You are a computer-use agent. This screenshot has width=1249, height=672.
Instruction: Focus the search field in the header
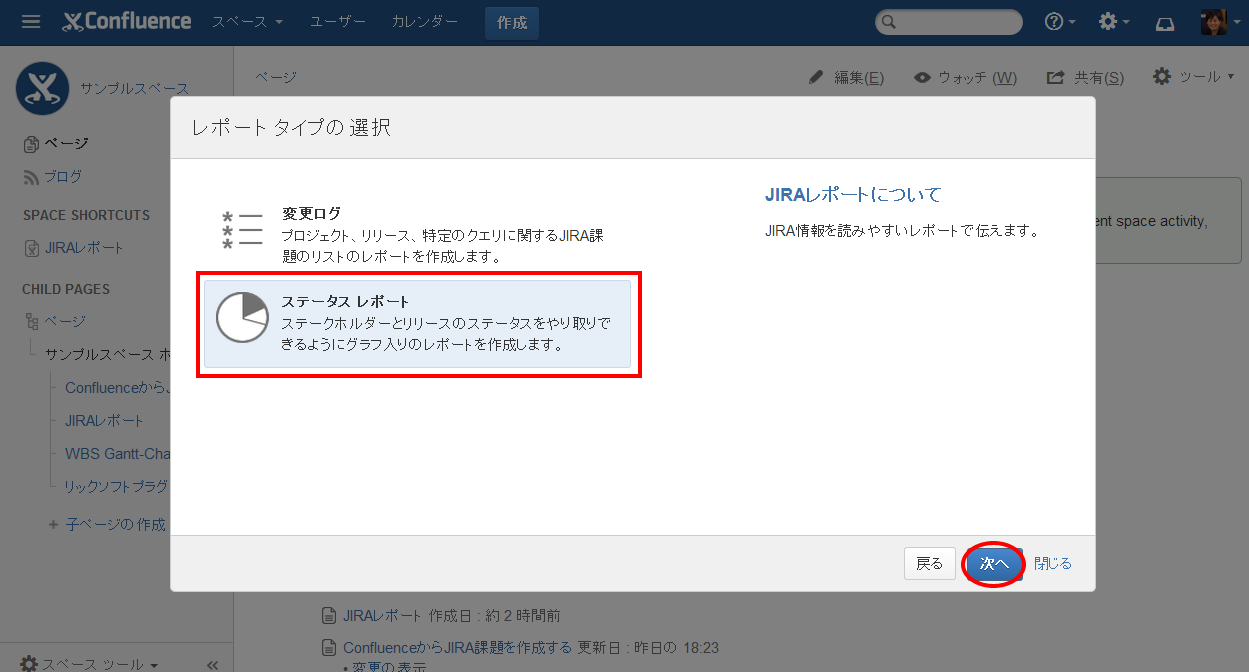(x=949, y=22)
